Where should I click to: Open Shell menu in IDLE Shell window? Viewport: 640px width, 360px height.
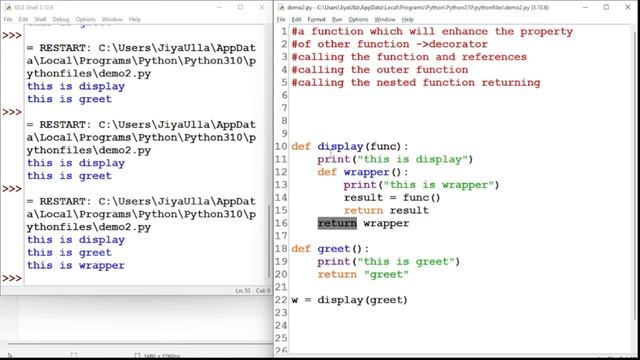coord(40,19)
